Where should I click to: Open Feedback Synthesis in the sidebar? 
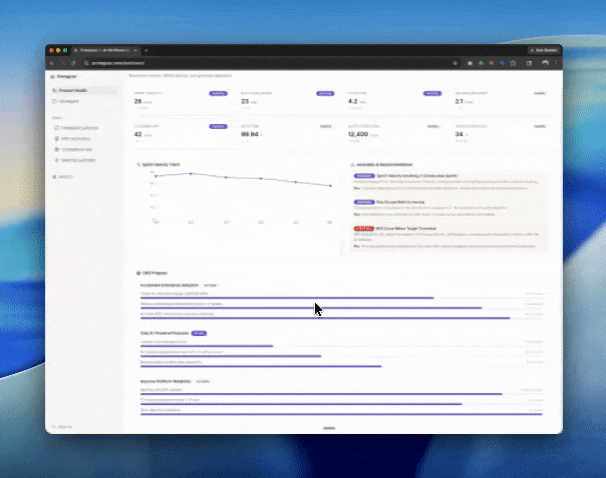84,128
